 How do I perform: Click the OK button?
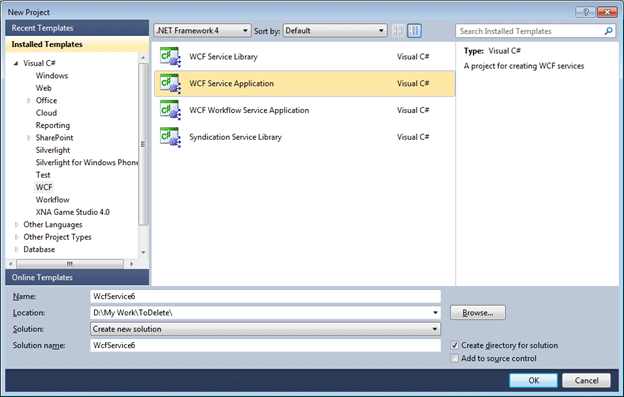[533, 380]
